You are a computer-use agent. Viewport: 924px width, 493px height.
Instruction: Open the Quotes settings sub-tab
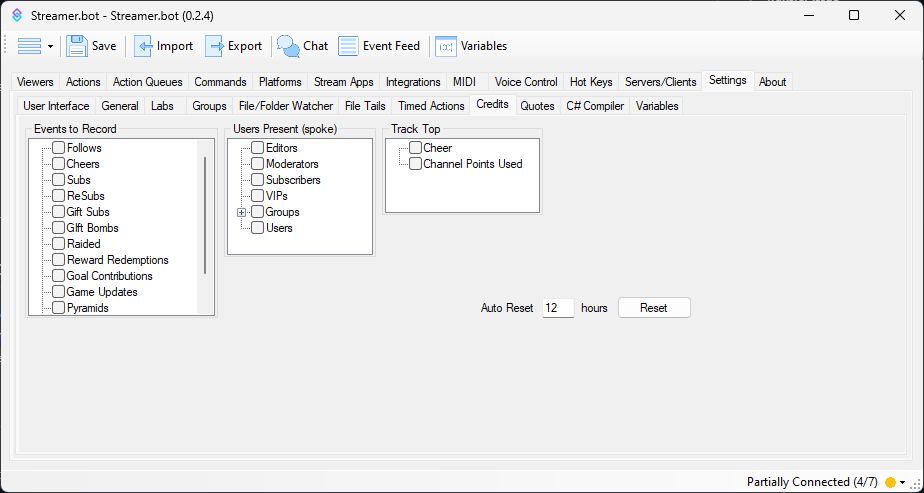(x=537, y=106)
